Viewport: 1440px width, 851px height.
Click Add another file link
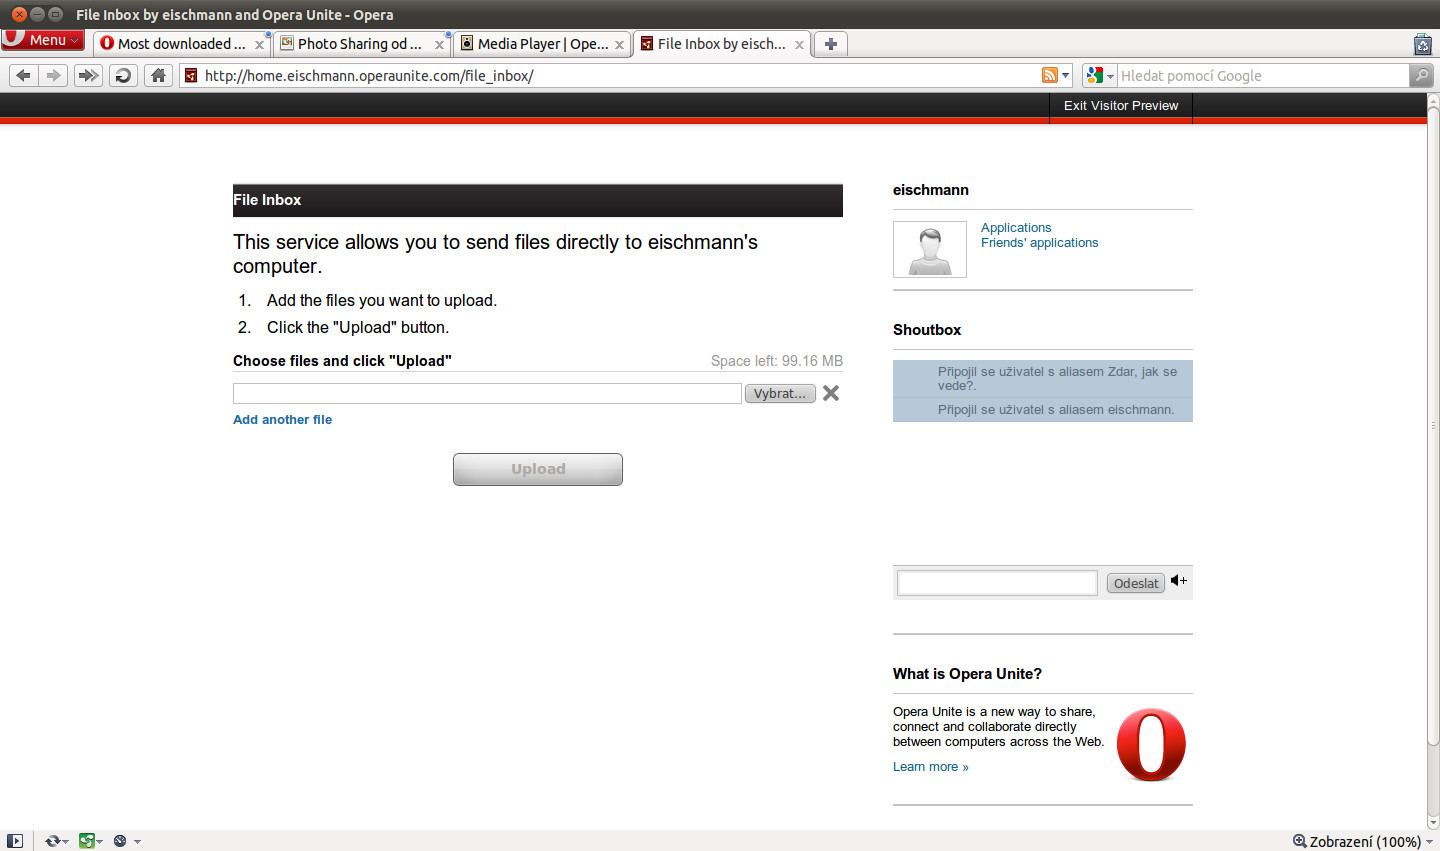coord(283,420)
